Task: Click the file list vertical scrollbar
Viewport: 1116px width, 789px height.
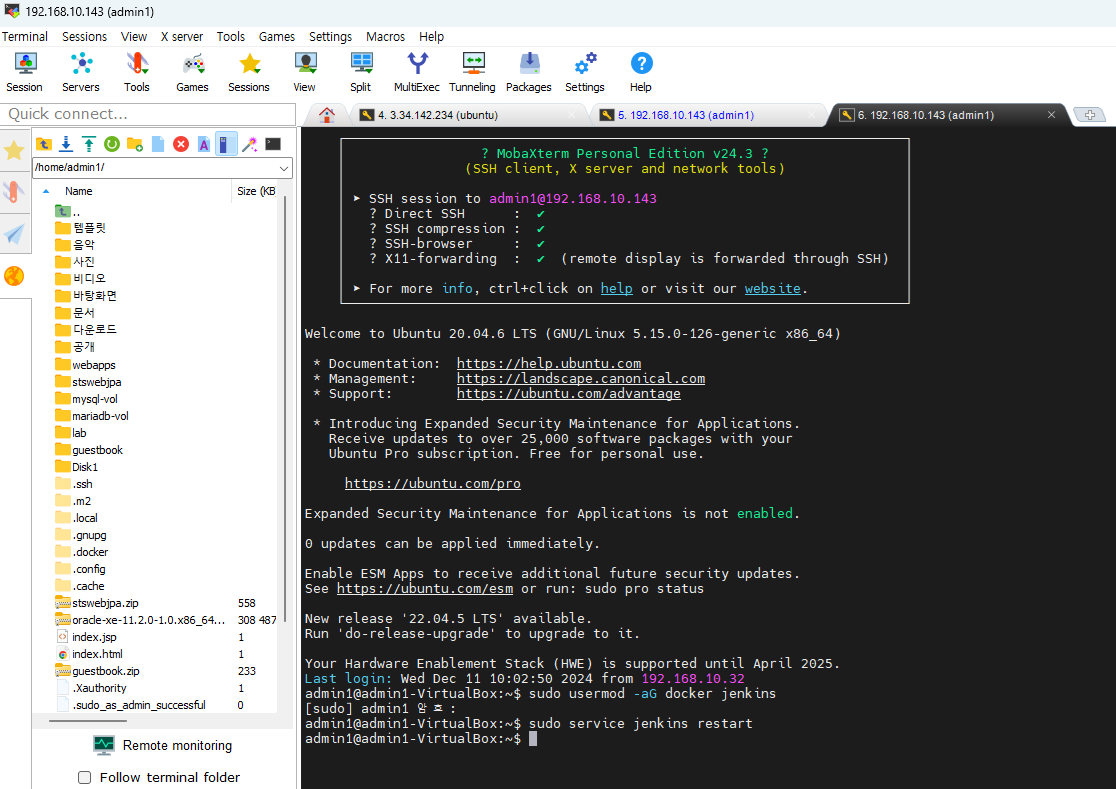Action: click(x=286, y=409)
